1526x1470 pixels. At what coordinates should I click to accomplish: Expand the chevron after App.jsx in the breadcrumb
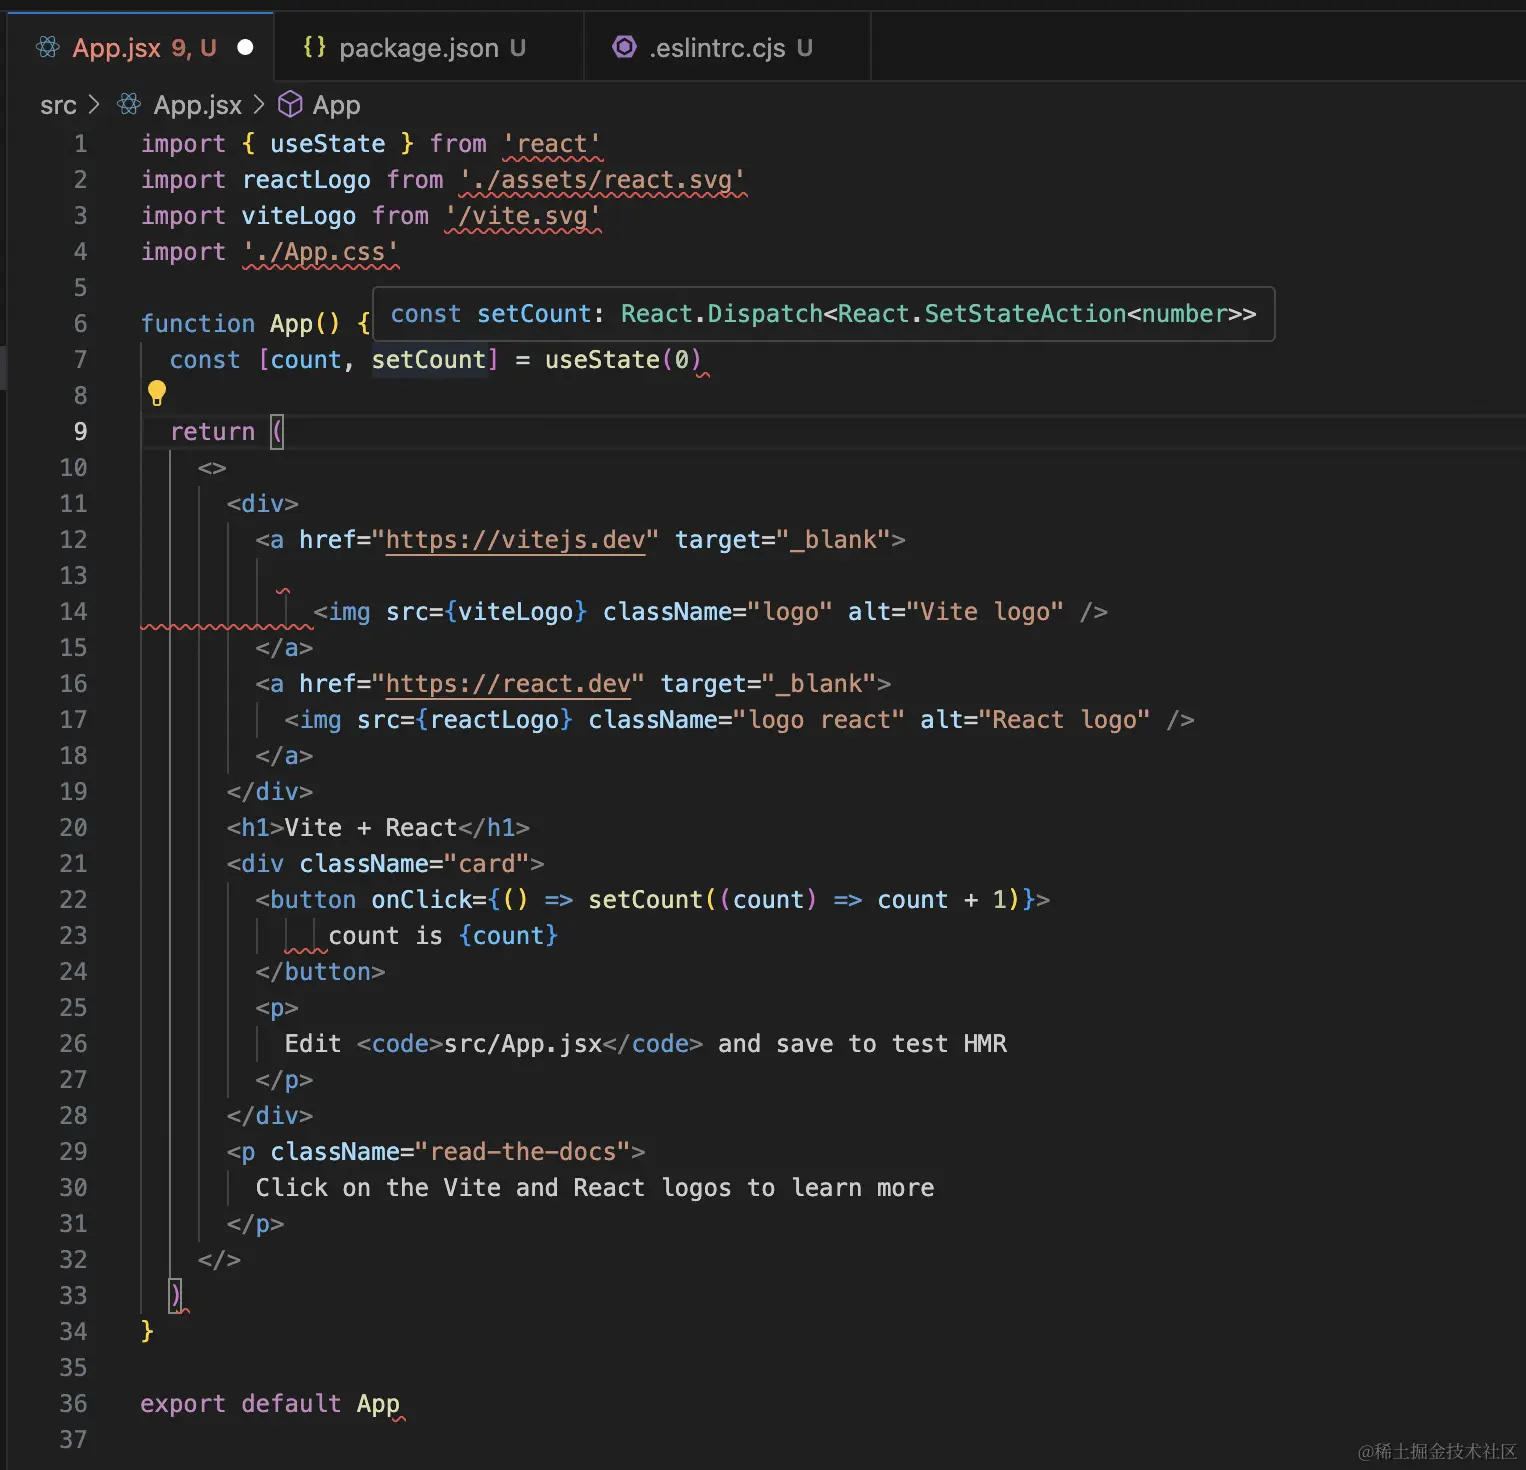point(259,104)
